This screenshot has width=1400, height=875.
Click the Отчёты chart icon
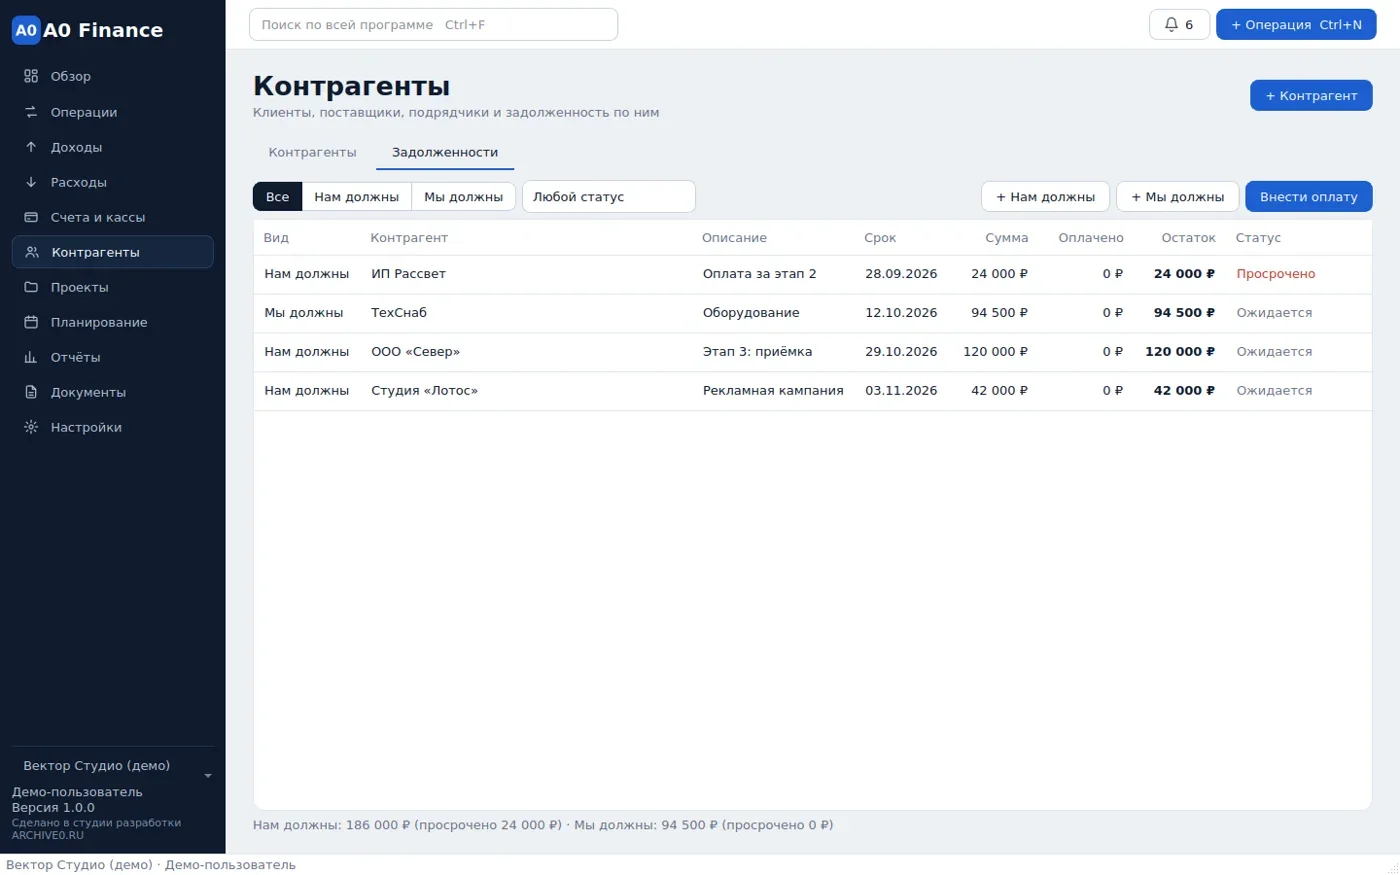pyautogui.click(x=31, y=357)
